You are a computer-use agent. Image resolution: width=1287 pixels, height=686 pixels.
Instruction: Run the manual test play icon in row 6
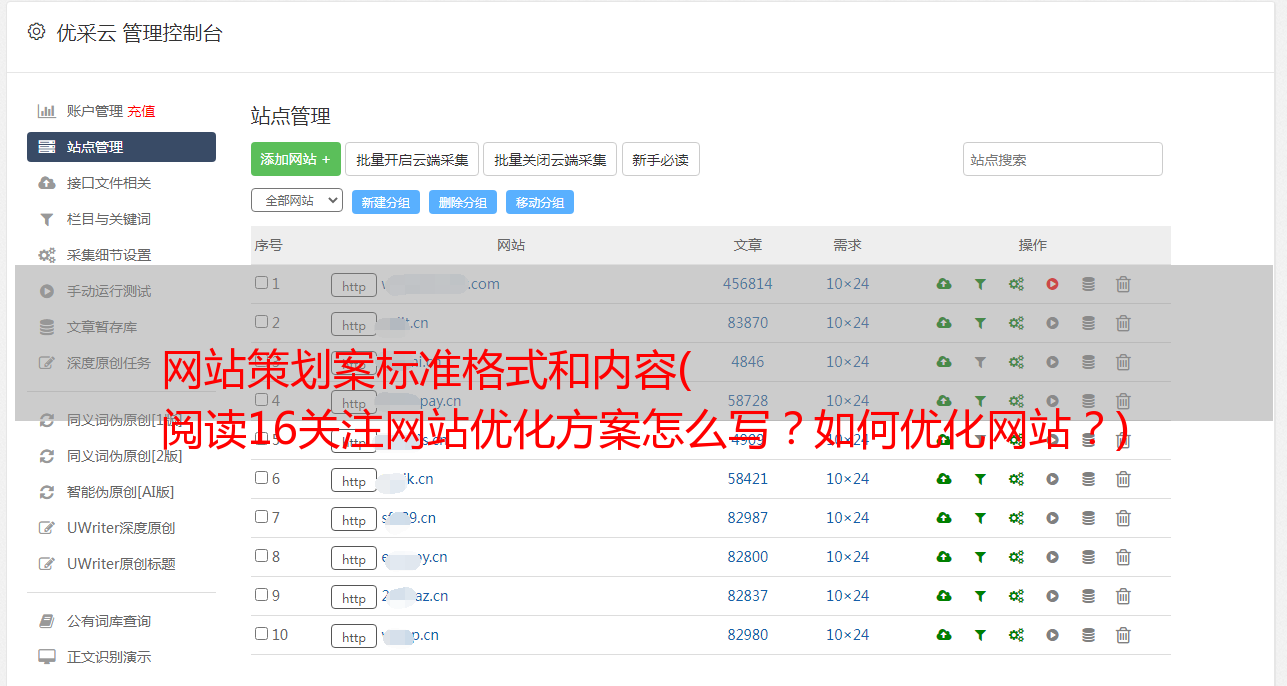click(1052, 479)
